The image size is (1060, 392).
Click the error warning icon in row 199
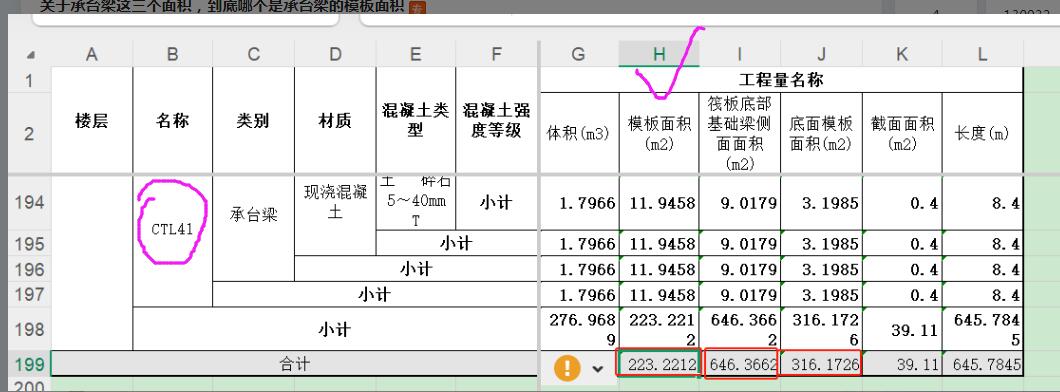(567, 368)
